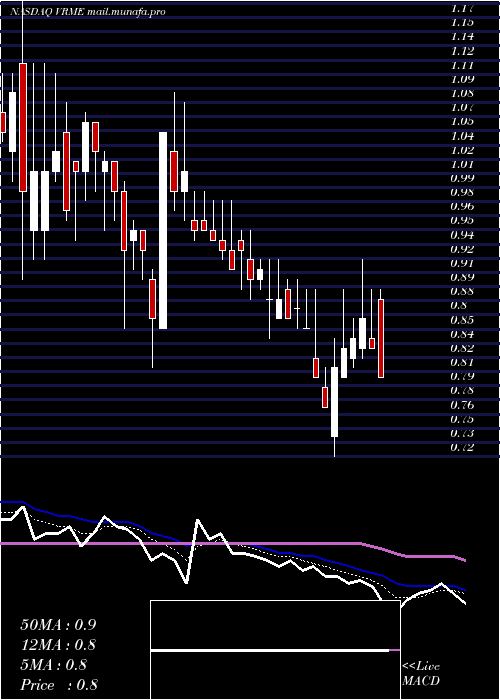The image size is (500, 700).
Task: Select the 50MA : 0.9 readout
Action: point(58,625)
